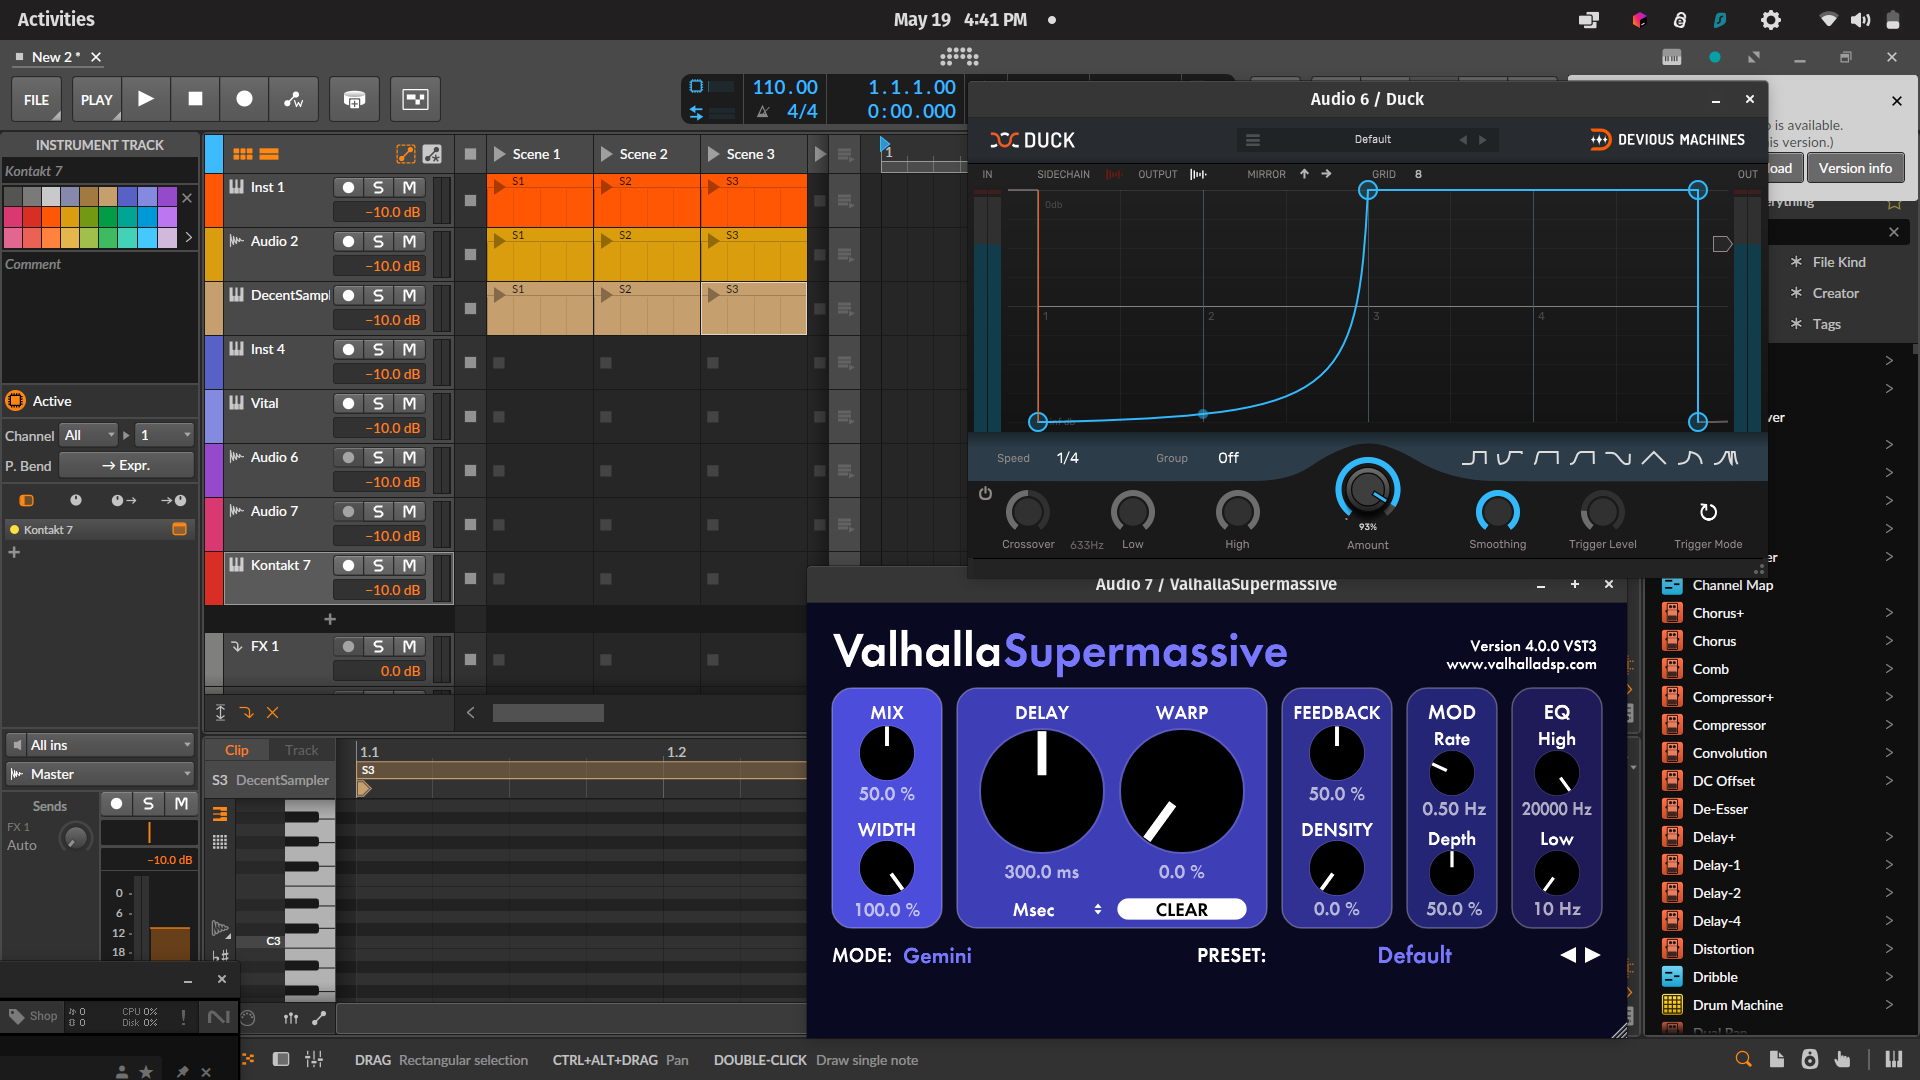Click the P. Bend Expr. button
This screenshot has height=1080, width=1920.
(x=126, y=466)
